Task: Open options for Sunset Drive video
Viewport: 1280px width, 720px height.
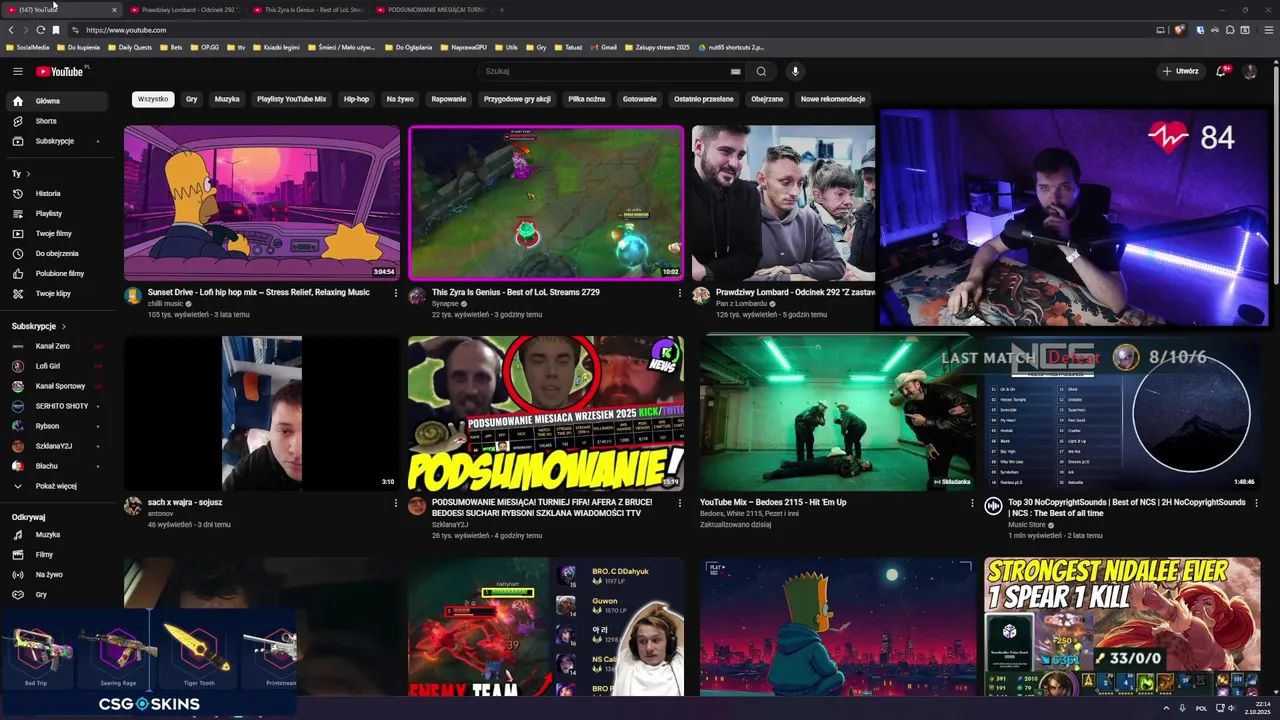Action: tap(395, 293)
